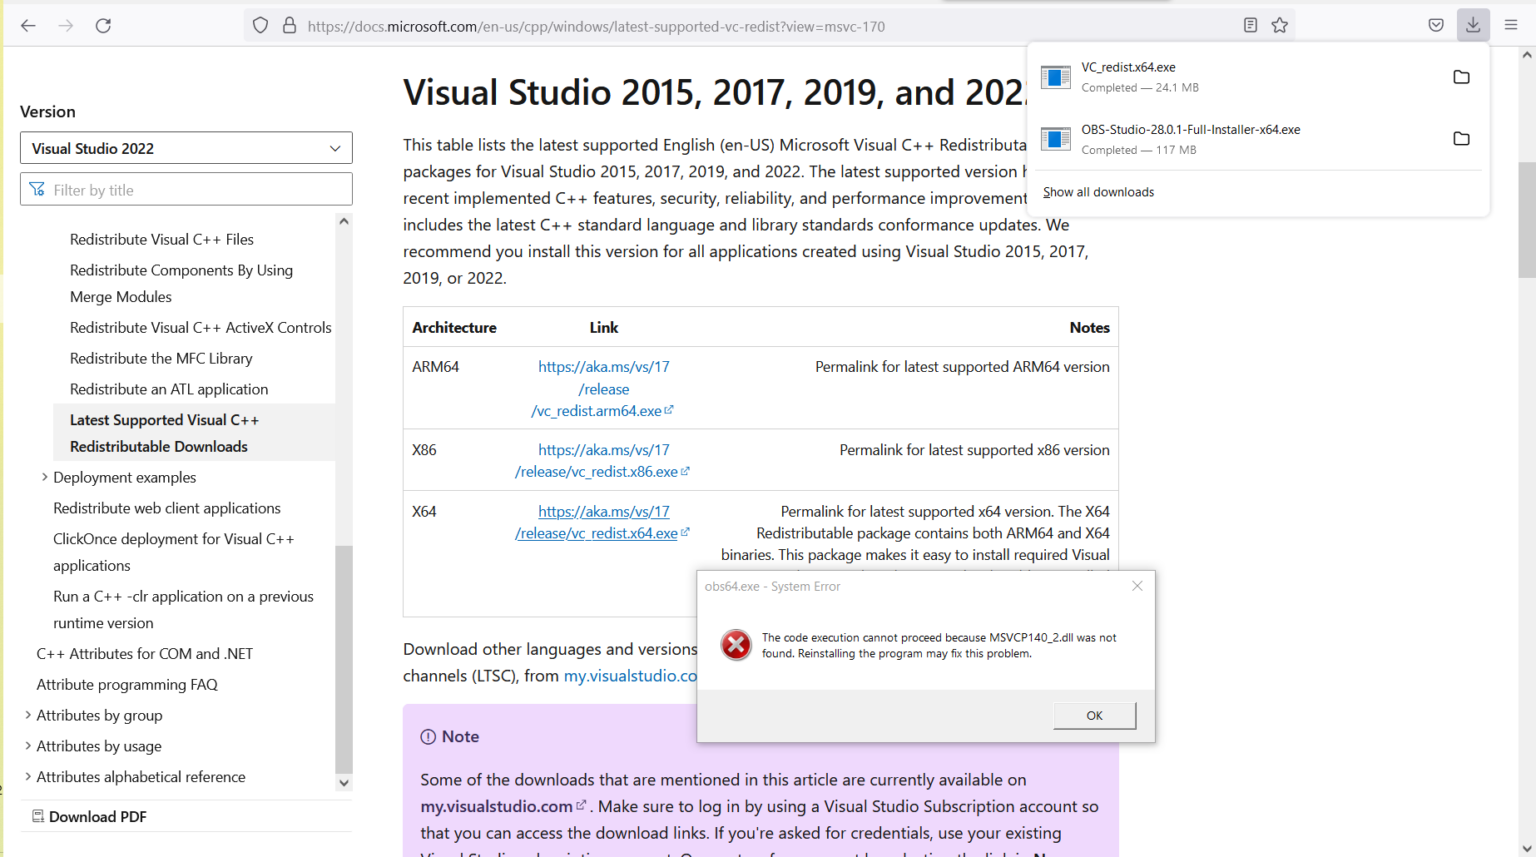This screenshot has width=1536, height=857.
Task: Open Redistribute Visual C++ ActiveX Controls
Action: [201, 327]
